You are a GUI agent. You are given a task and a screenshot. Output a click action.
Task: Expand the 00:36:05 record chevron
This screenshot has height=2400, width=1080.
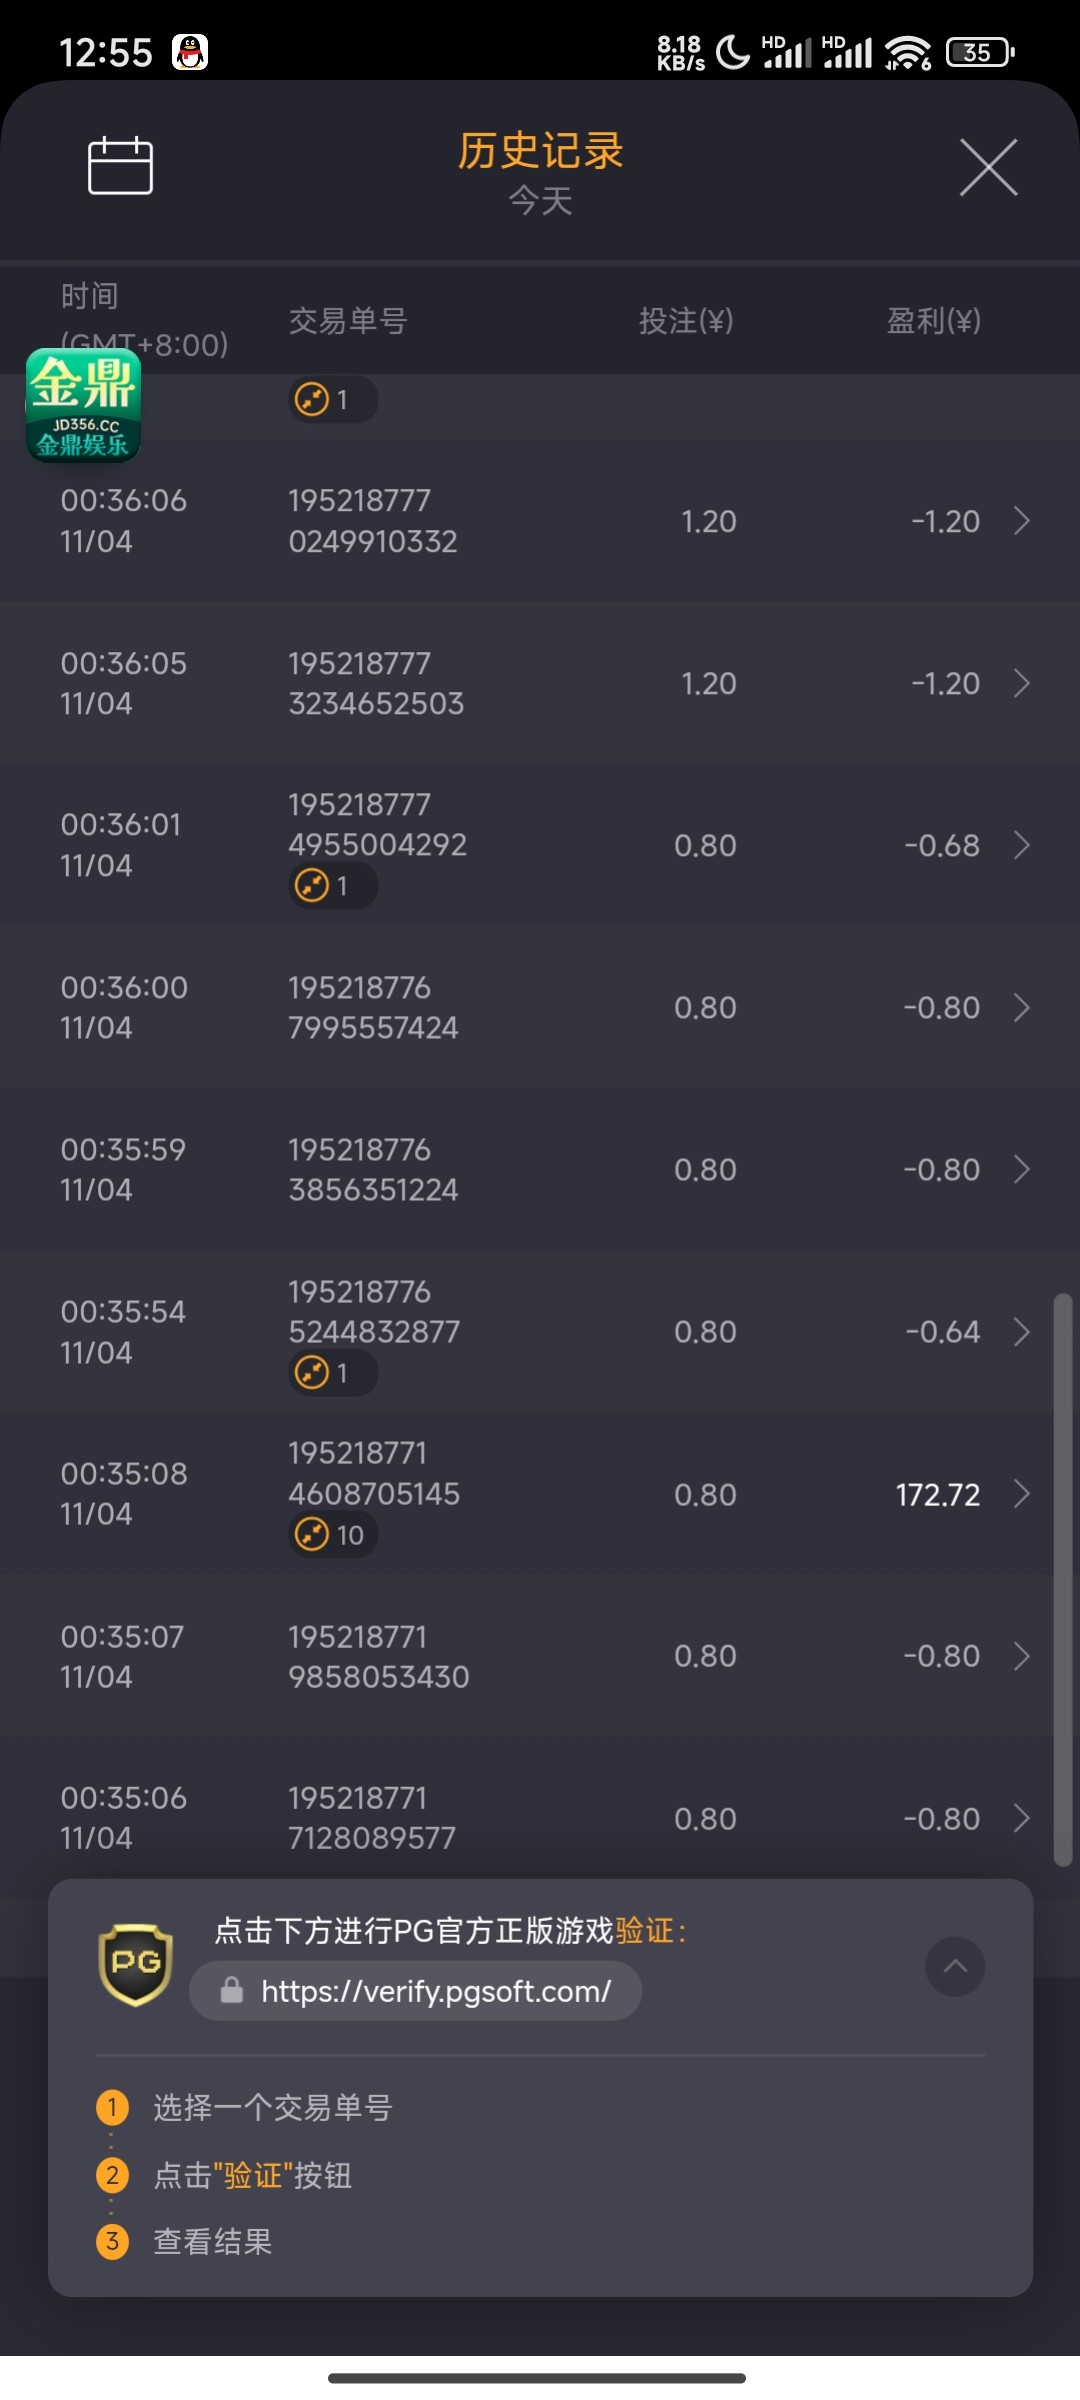point(1021,683)
